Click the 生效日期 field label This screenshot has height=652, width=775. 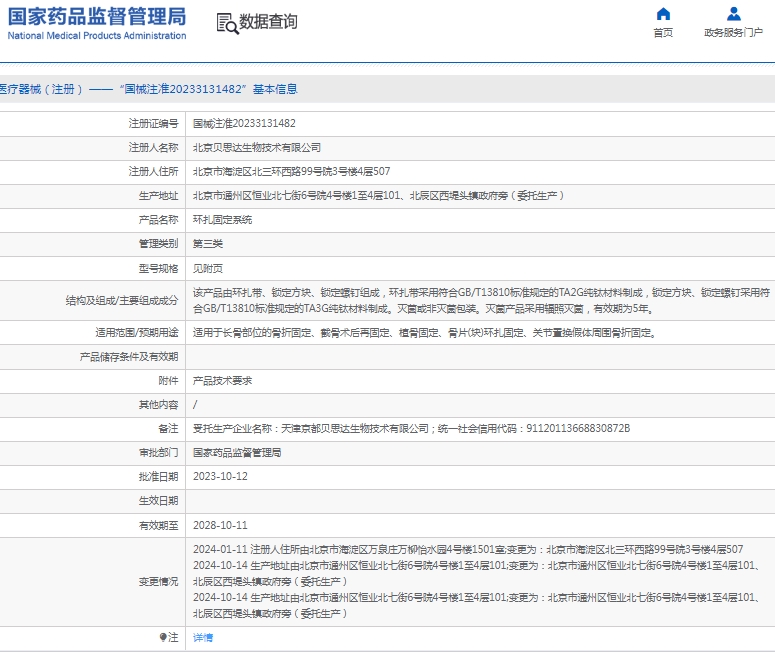coord(158,501)
